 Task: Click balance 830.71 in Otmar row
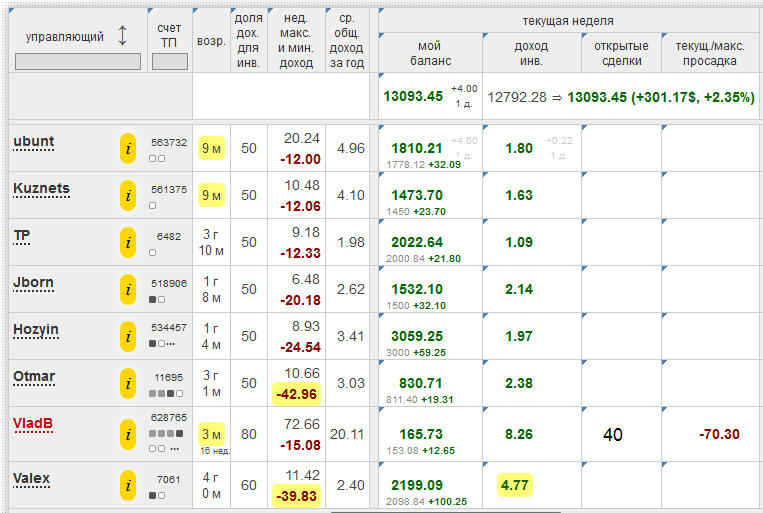click(x=420, y=384)
